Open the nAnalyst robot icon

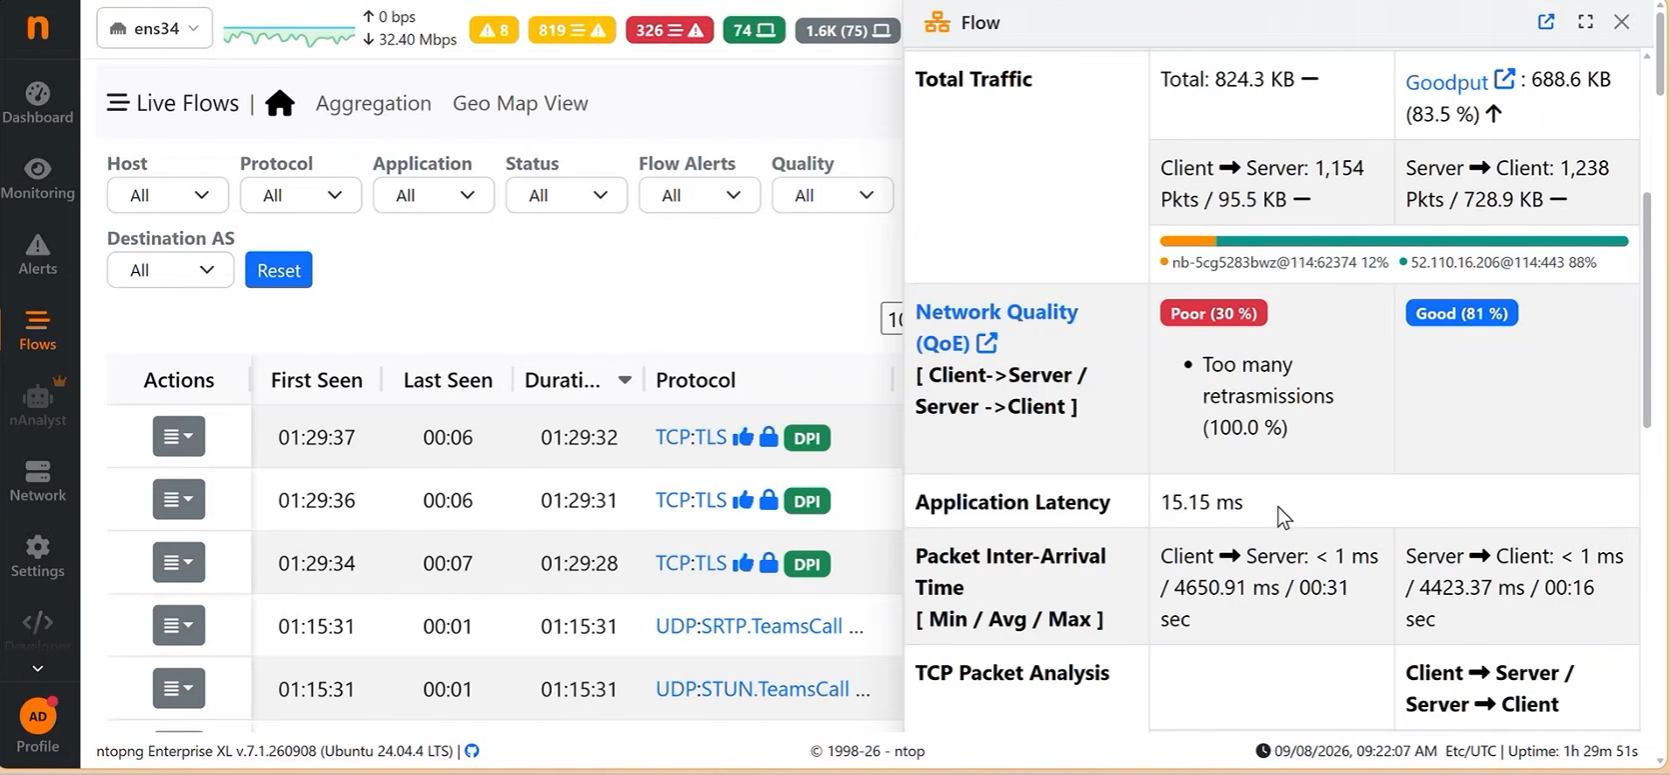click(38, 396)
